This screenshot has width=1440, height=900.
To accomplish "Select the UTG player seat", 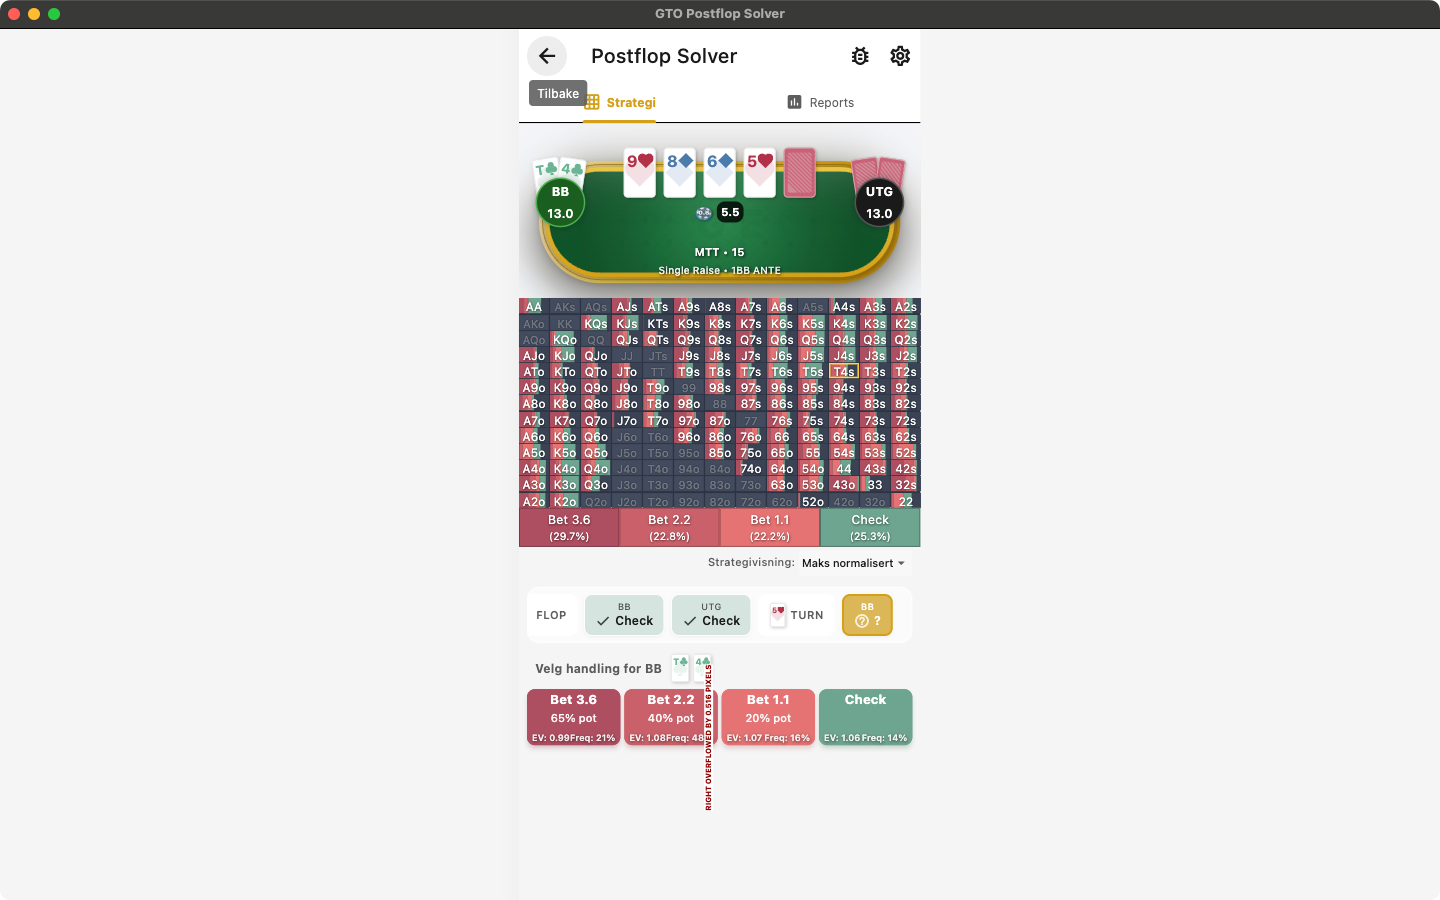I will coord(879,202).
